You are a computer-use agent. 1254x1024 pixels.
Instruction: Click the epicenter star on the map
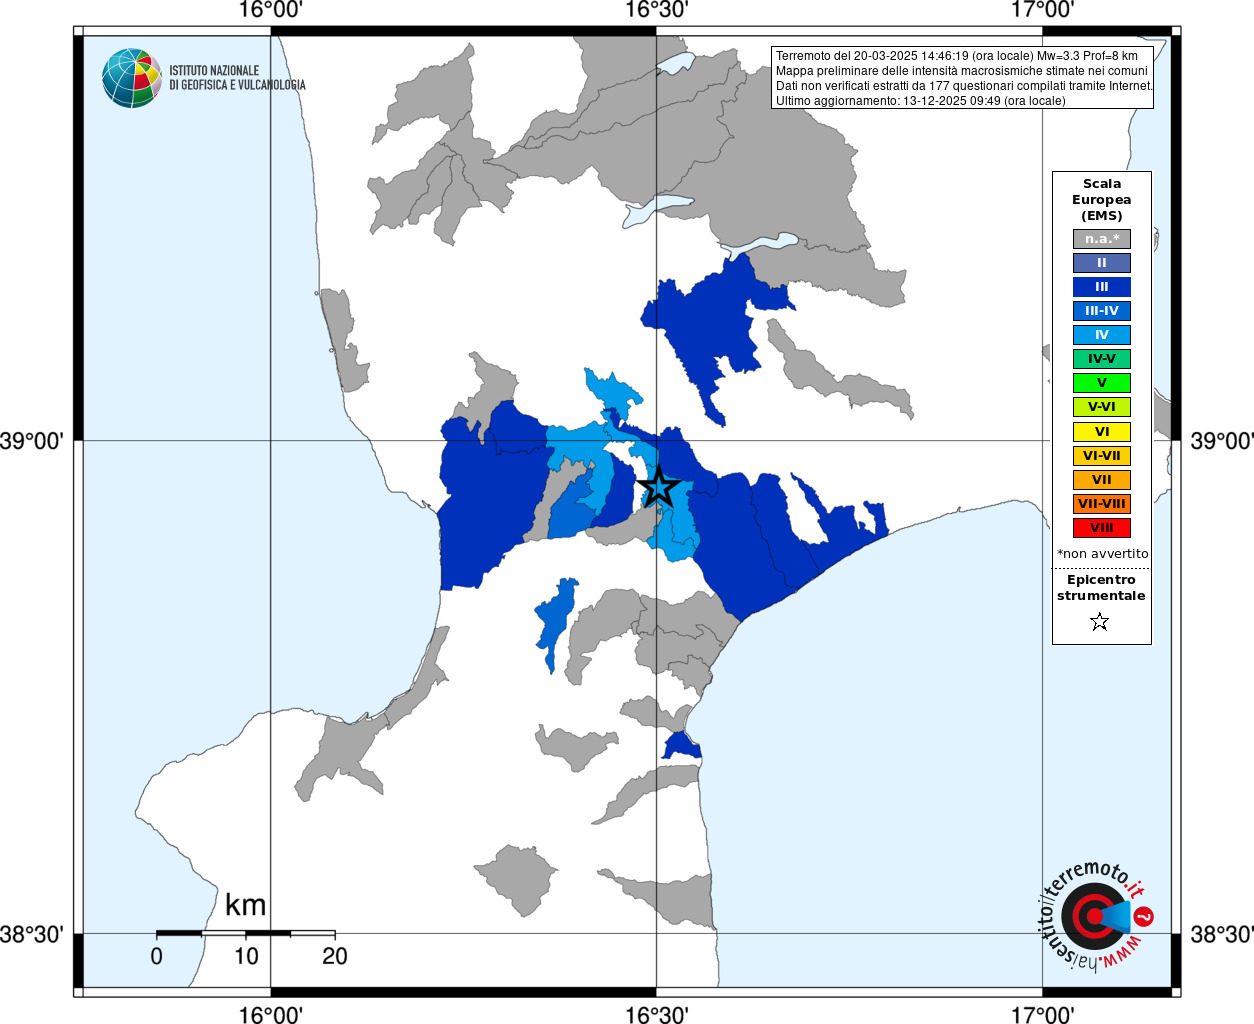658,487
